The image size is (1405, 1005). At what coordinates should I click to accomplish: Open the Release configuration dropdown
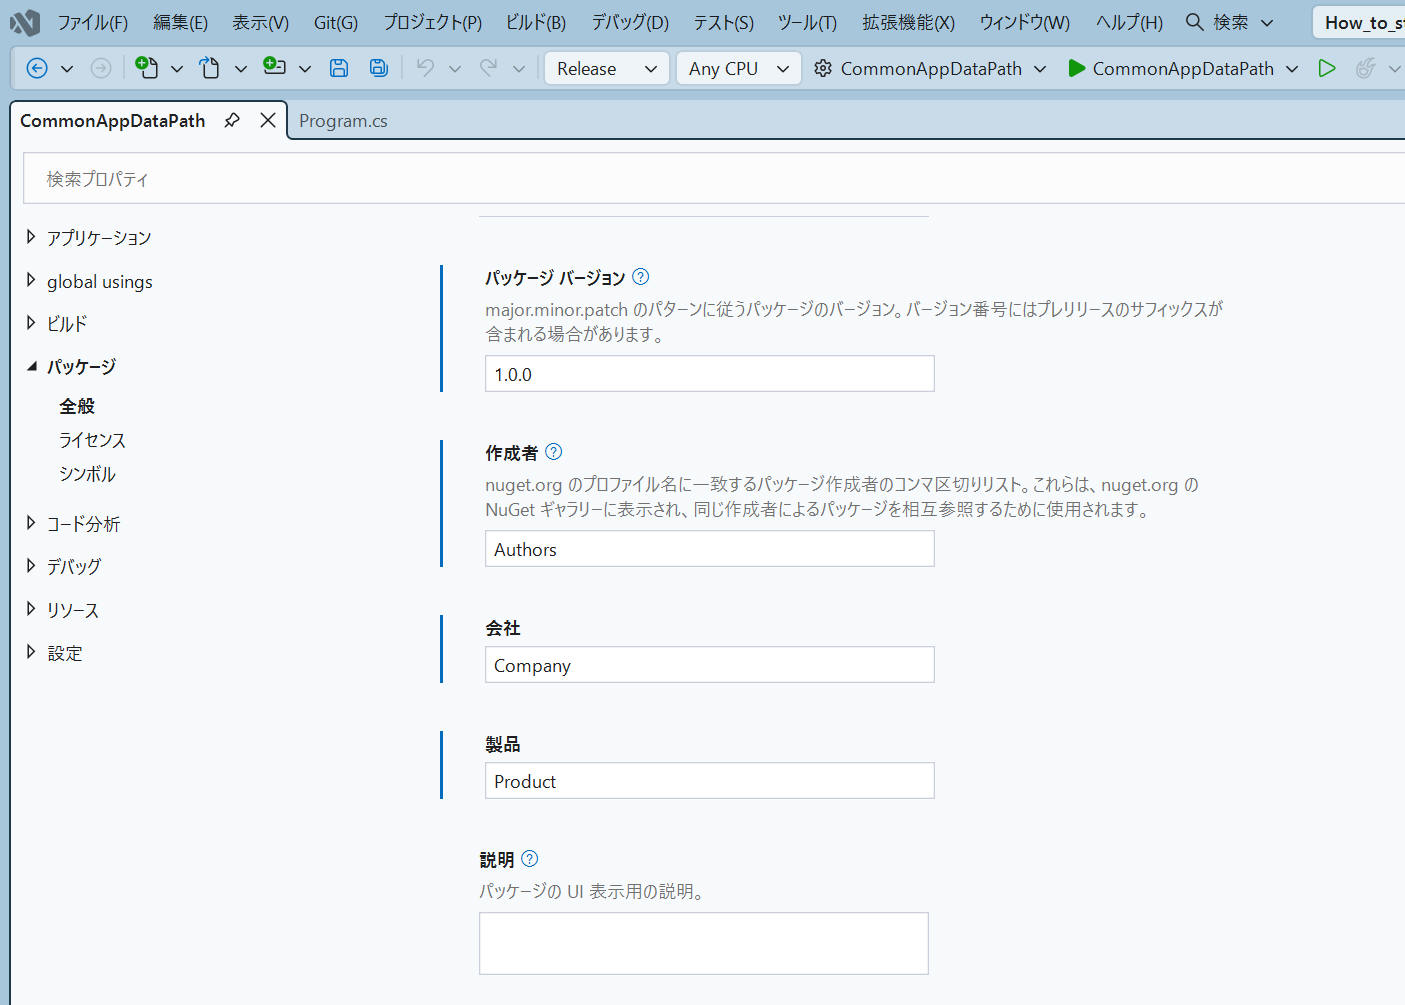(x=607, y=68)
